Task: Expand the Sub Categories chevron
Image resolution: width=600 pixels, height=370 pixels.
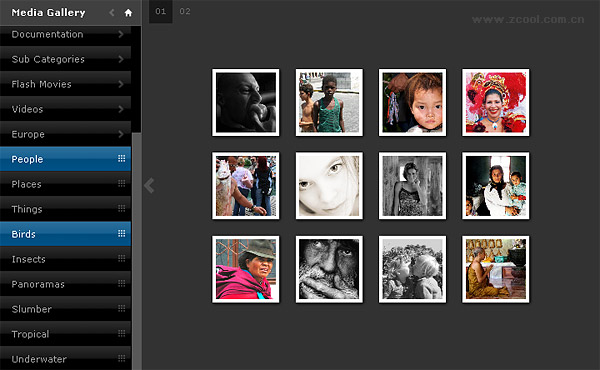Action: pos(121,59)
